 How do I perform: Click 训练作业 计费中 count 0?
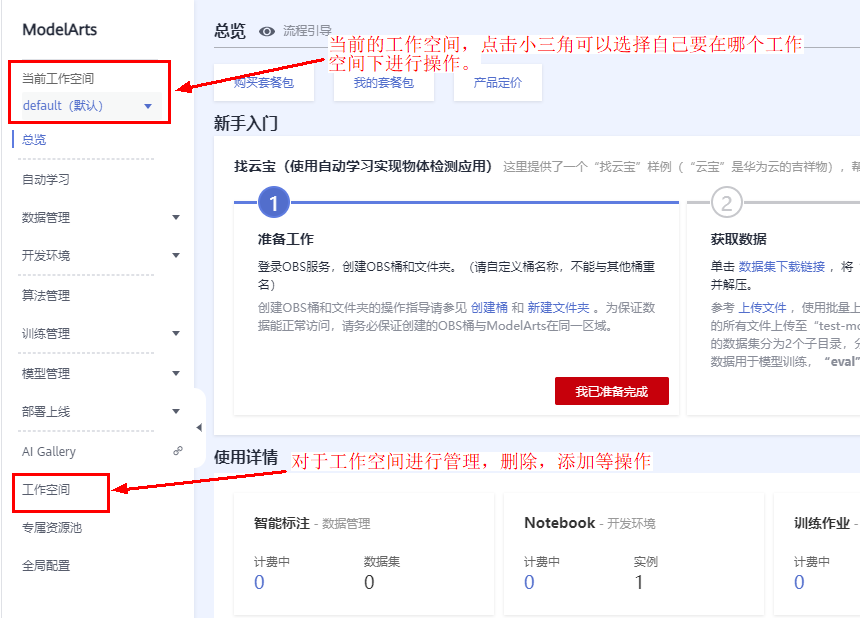(799, 582)
